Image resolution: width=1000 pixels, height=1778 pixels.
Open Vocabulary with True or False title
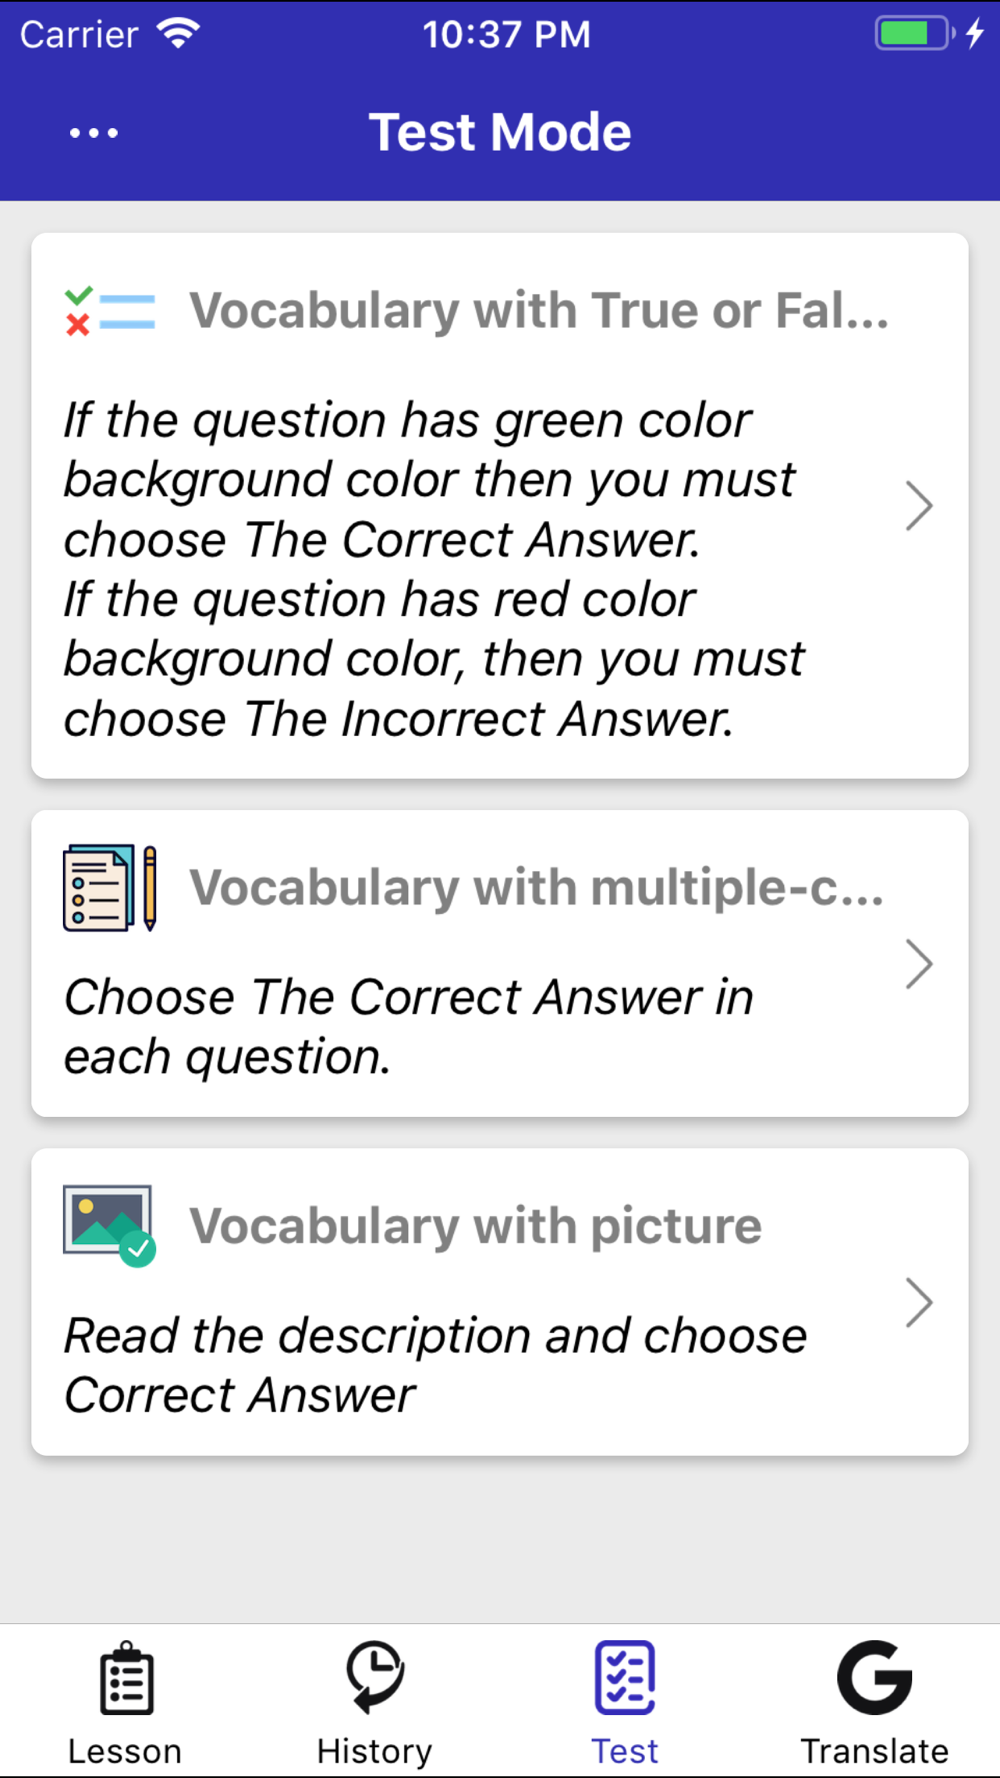[539, 311]
